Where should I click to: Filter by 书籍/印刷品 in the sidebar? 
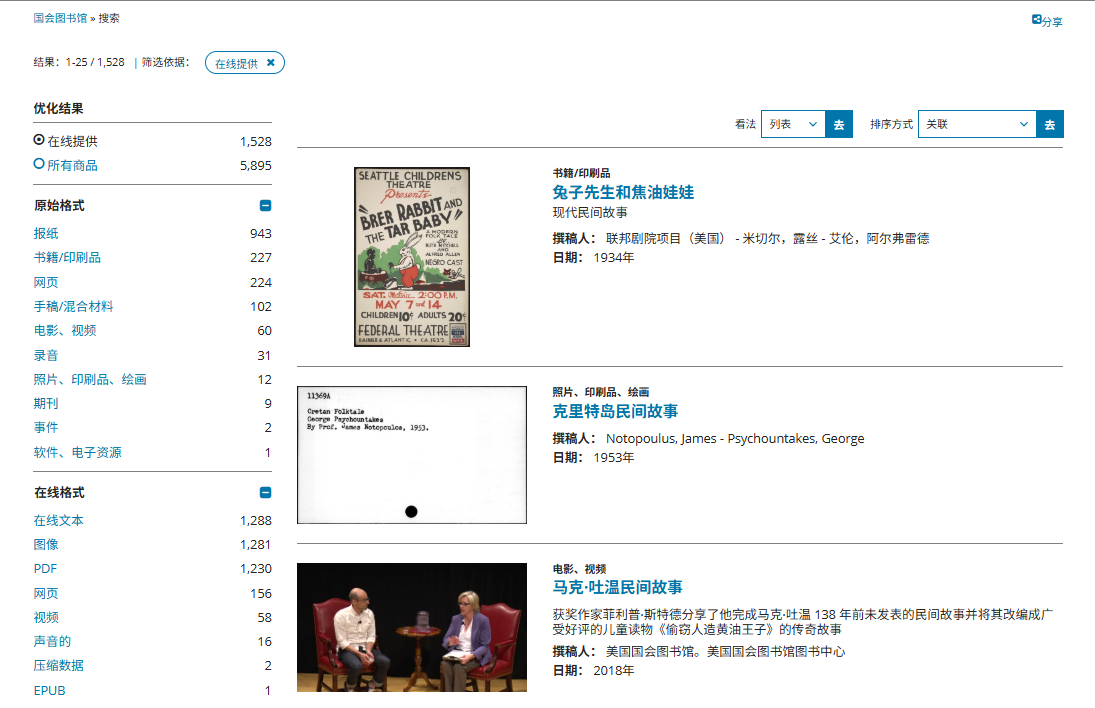[67, 257]
